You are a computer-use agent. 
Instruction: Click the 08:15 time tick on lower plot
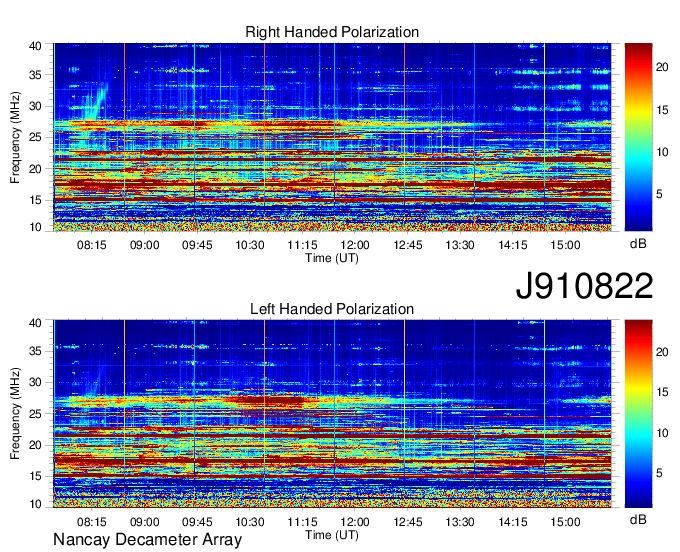[x=92, y=522]
